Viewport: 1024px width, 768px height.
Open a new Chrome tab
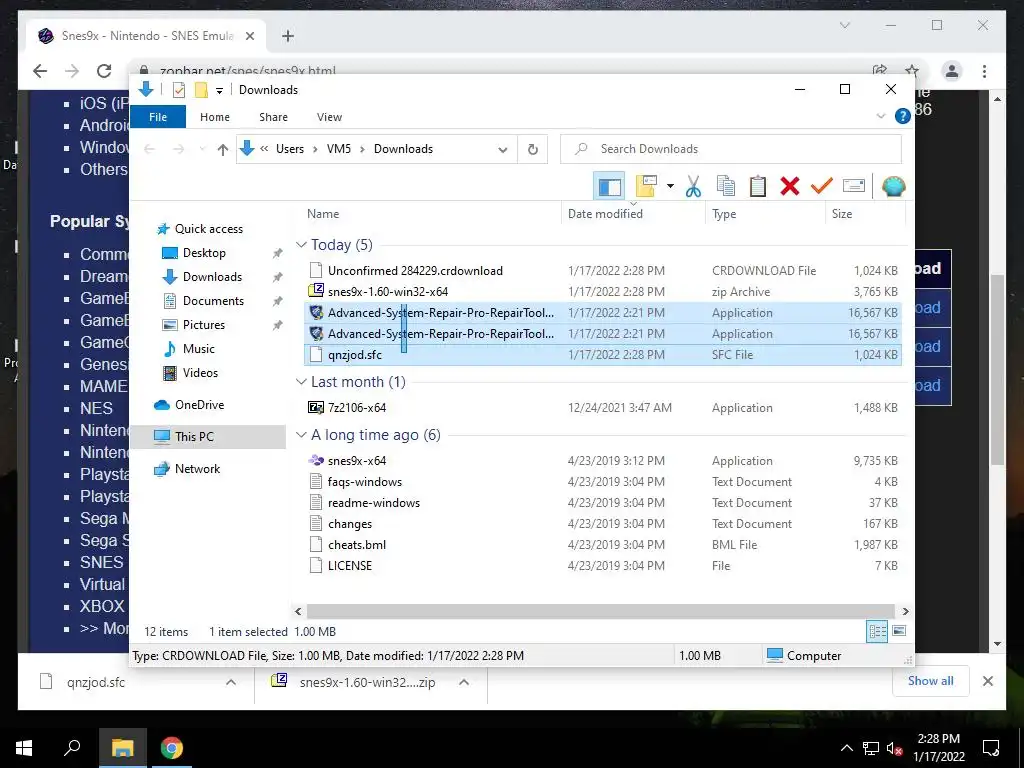click(x=288, y=36)
